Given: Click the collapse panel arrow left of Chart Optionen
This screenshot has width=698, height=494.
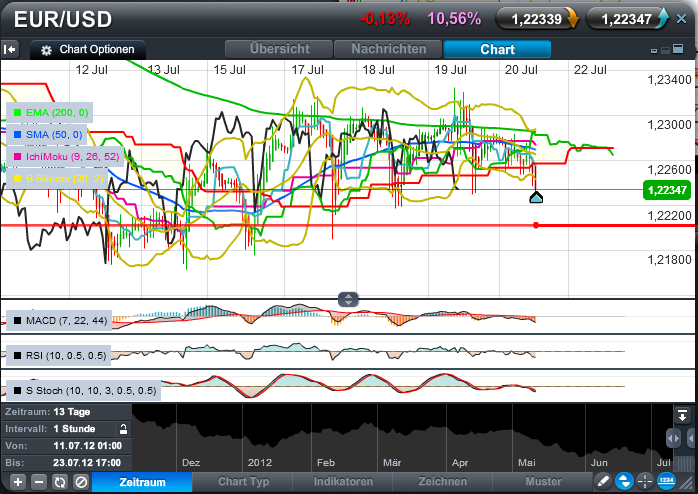Looking at the screenshot, I should pos(10,49).
